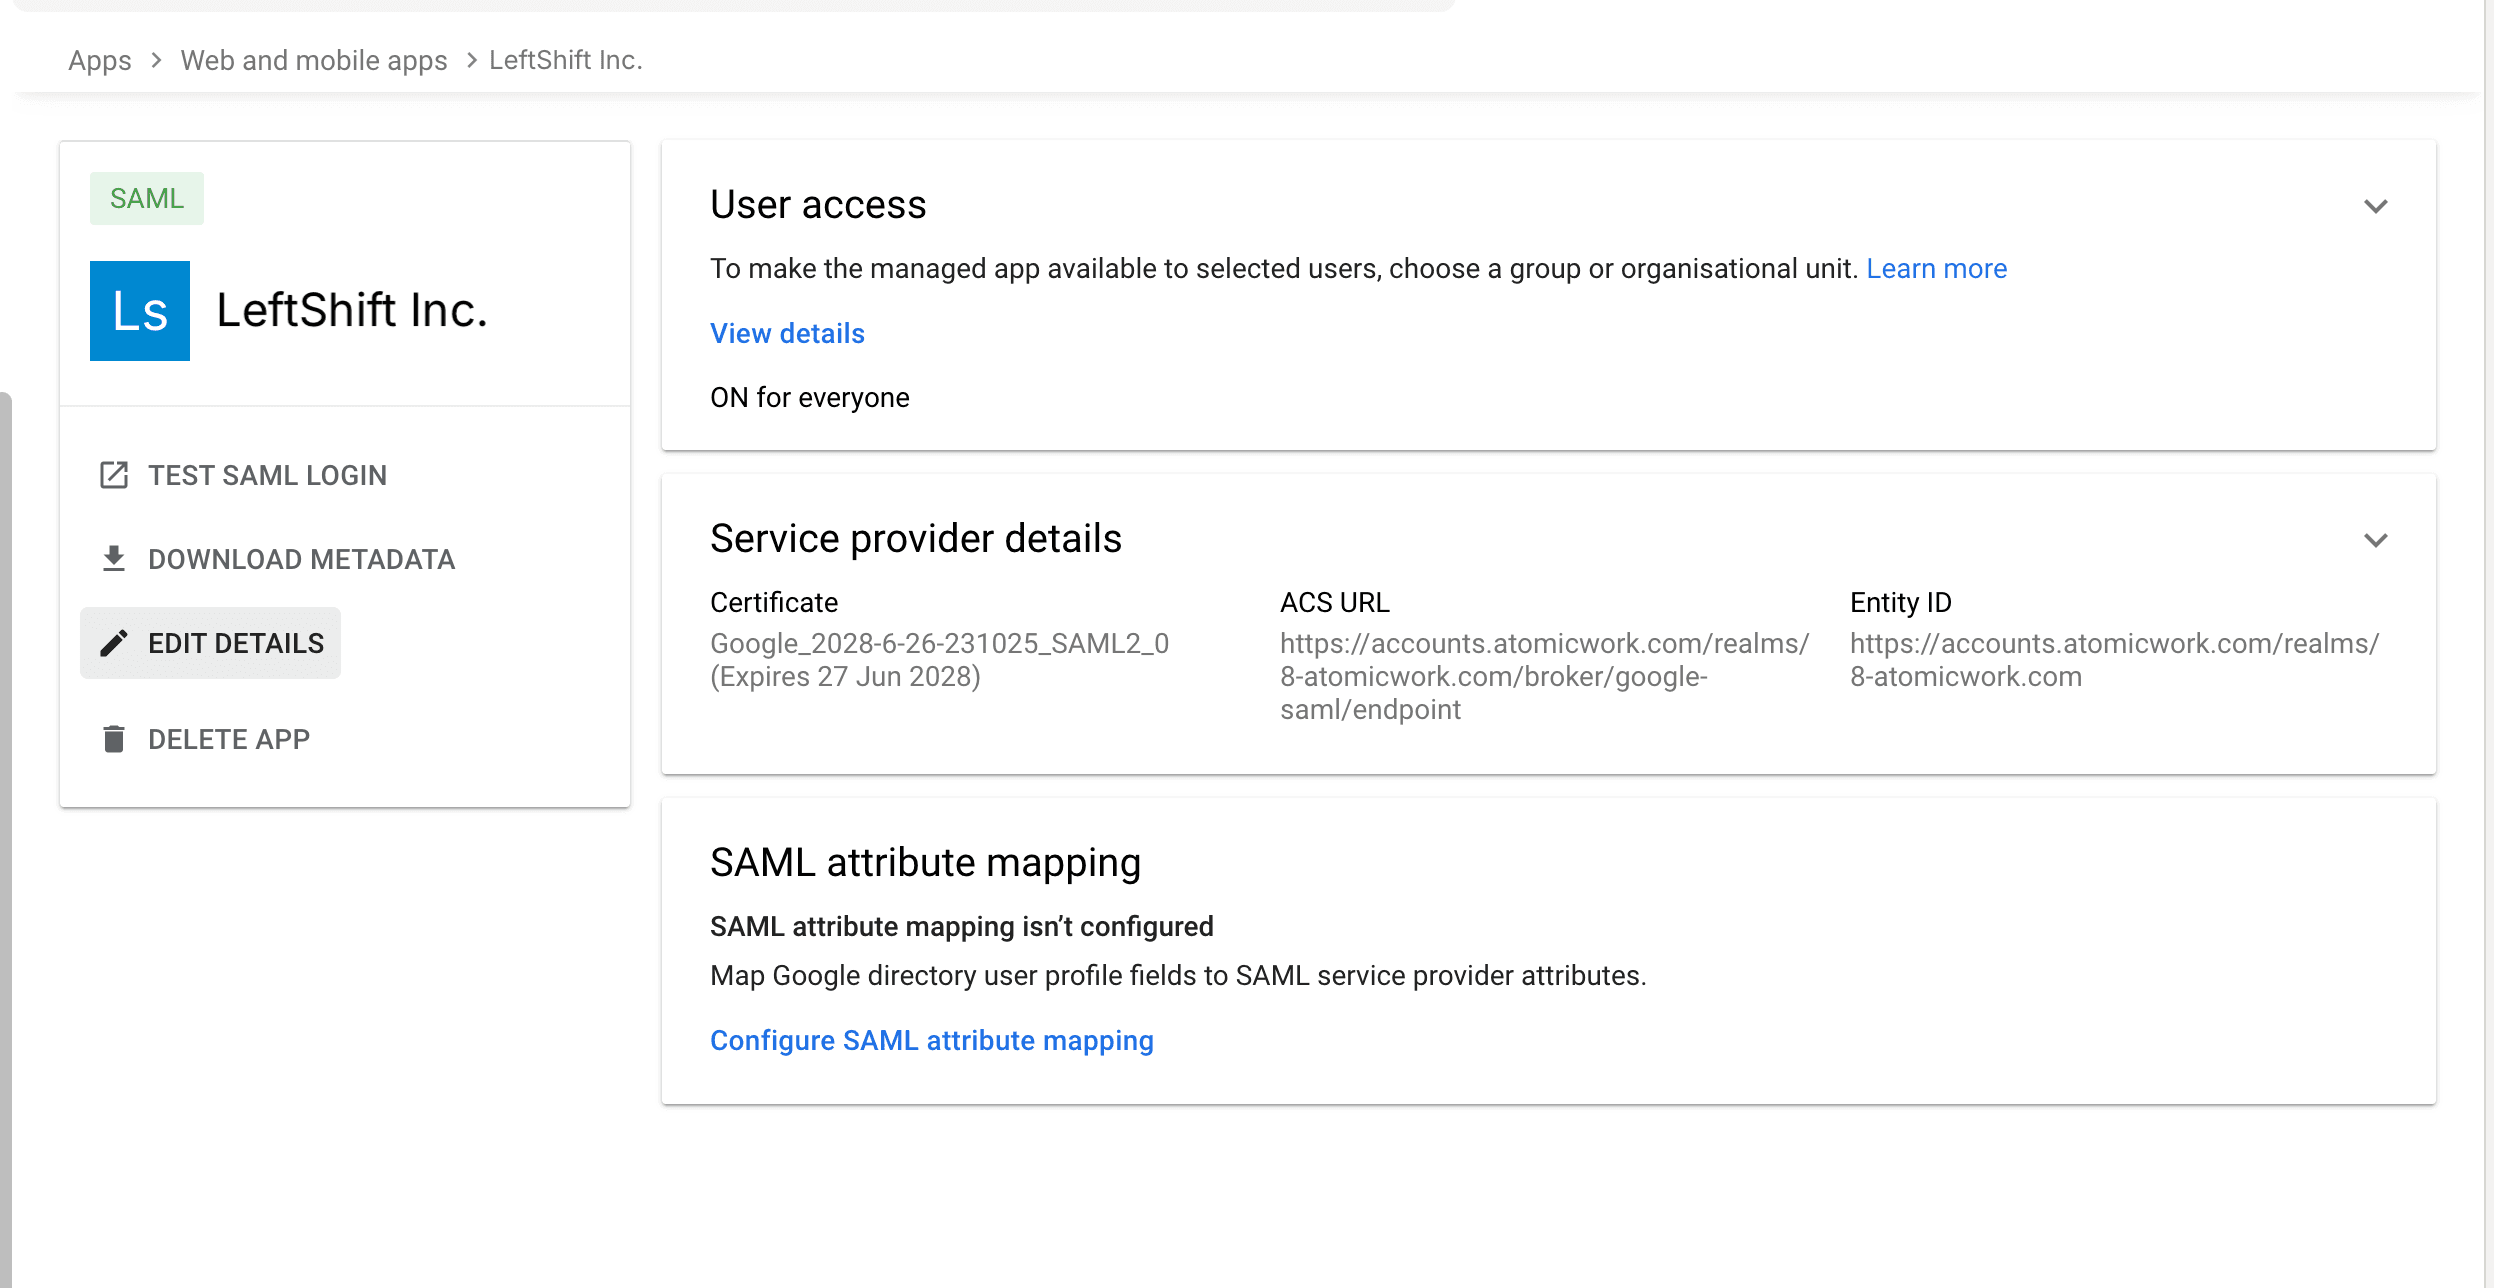Click the Google_2028-6-26-231025_SAML2_0 certificate value
This screenshot has height=1288, width=2494.
(x=940, y=660)
